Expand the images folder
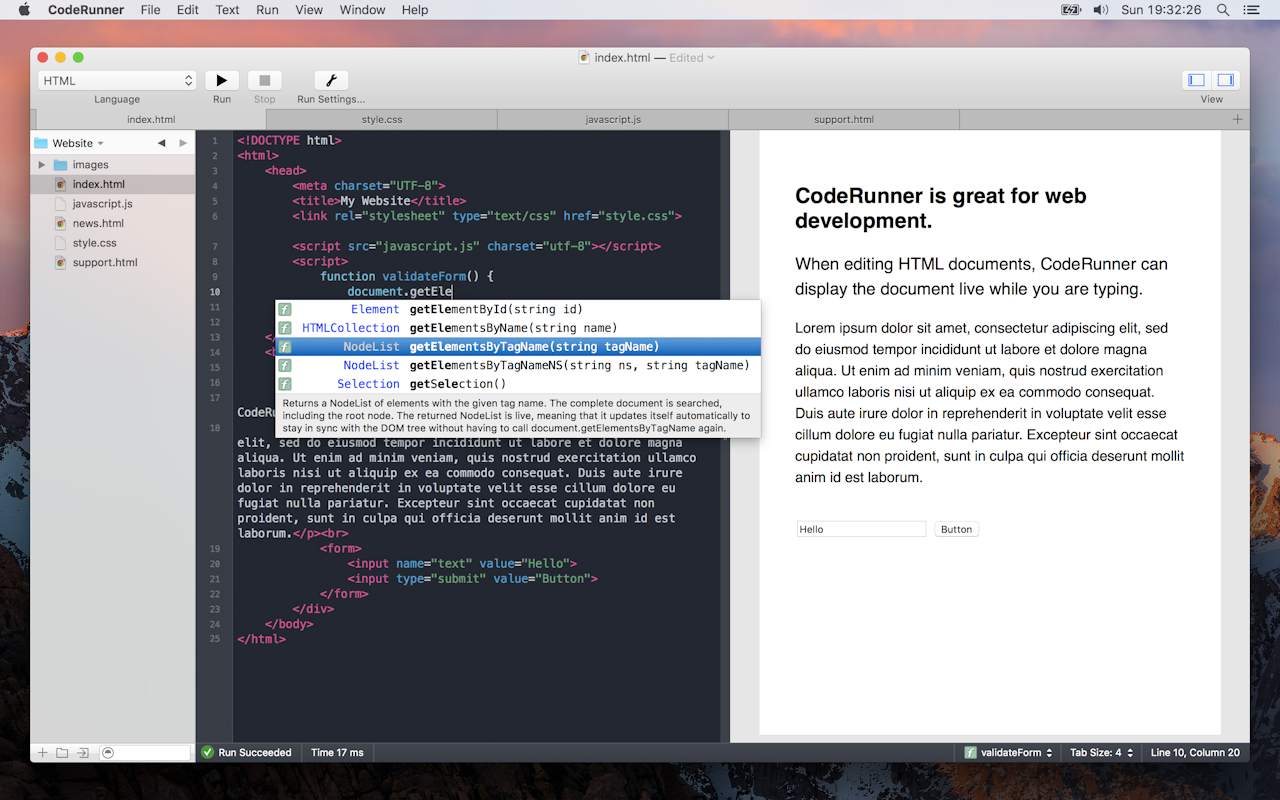This screenshot has width=1280, height=800. click(x=42, y=165)
